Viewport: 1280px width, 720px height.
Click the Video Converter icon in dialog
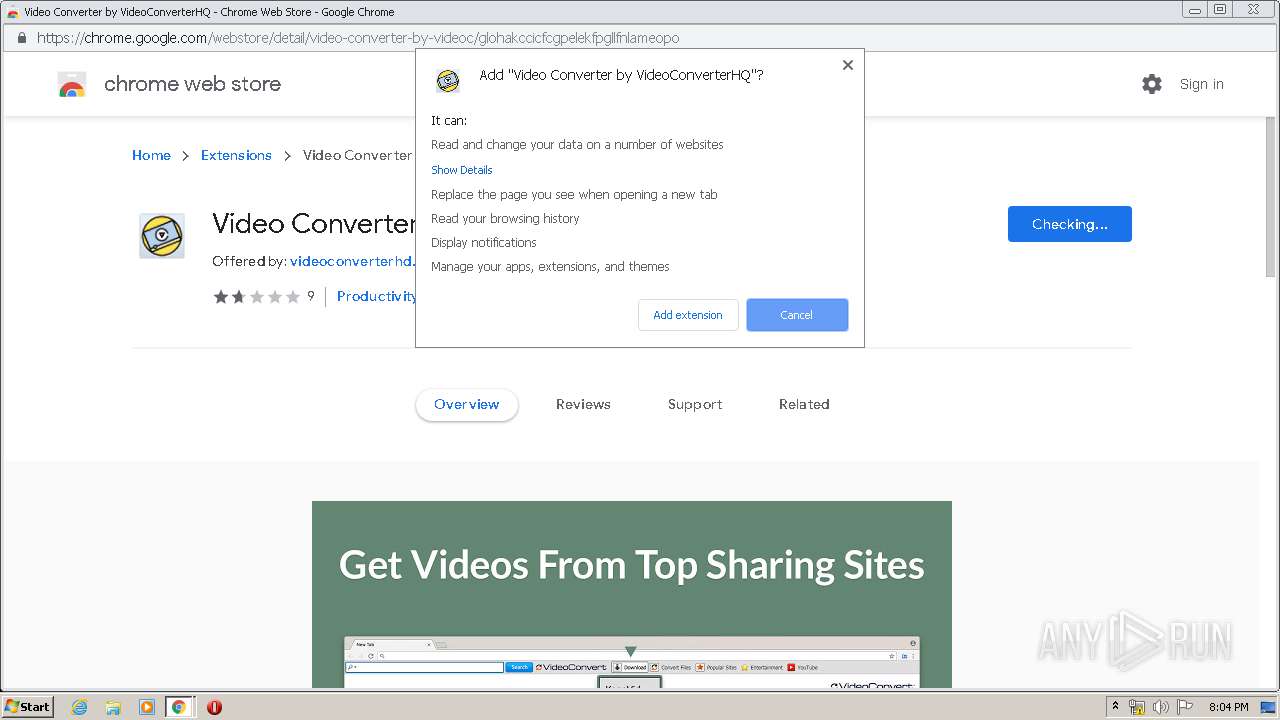[x=448, y=81]
